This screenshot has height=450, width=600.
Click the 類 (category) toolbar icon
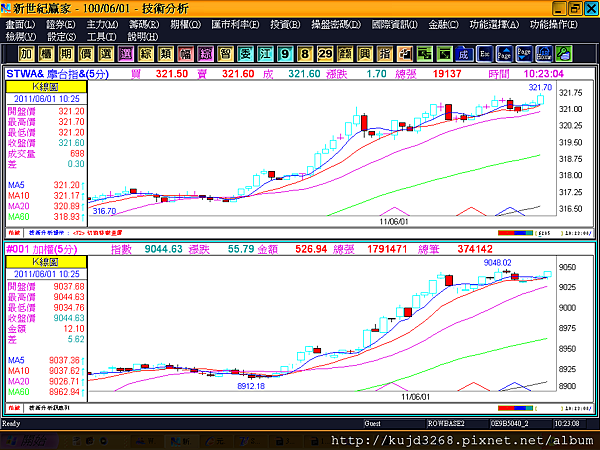[x=166, y=54]
